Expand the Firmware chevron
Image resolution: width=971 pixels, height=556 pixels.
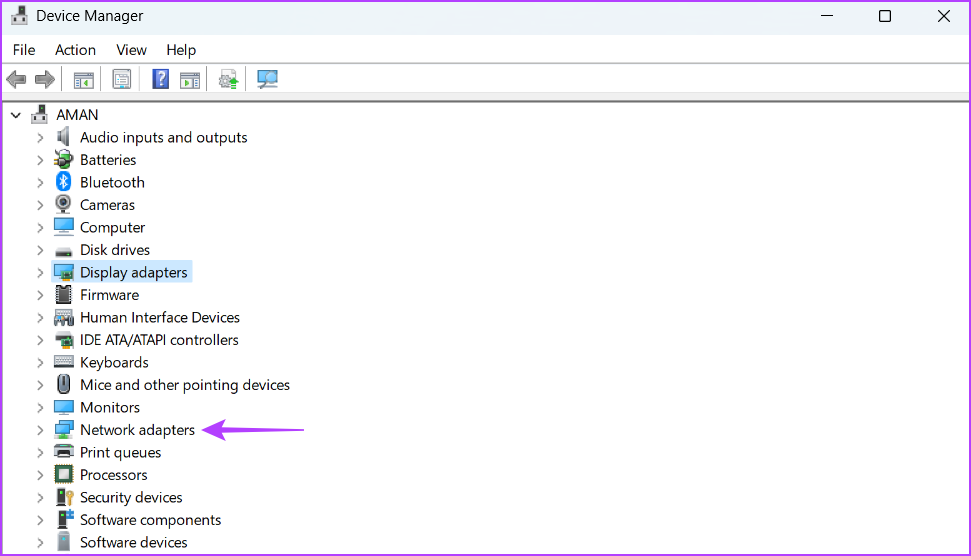coord(40,295)
